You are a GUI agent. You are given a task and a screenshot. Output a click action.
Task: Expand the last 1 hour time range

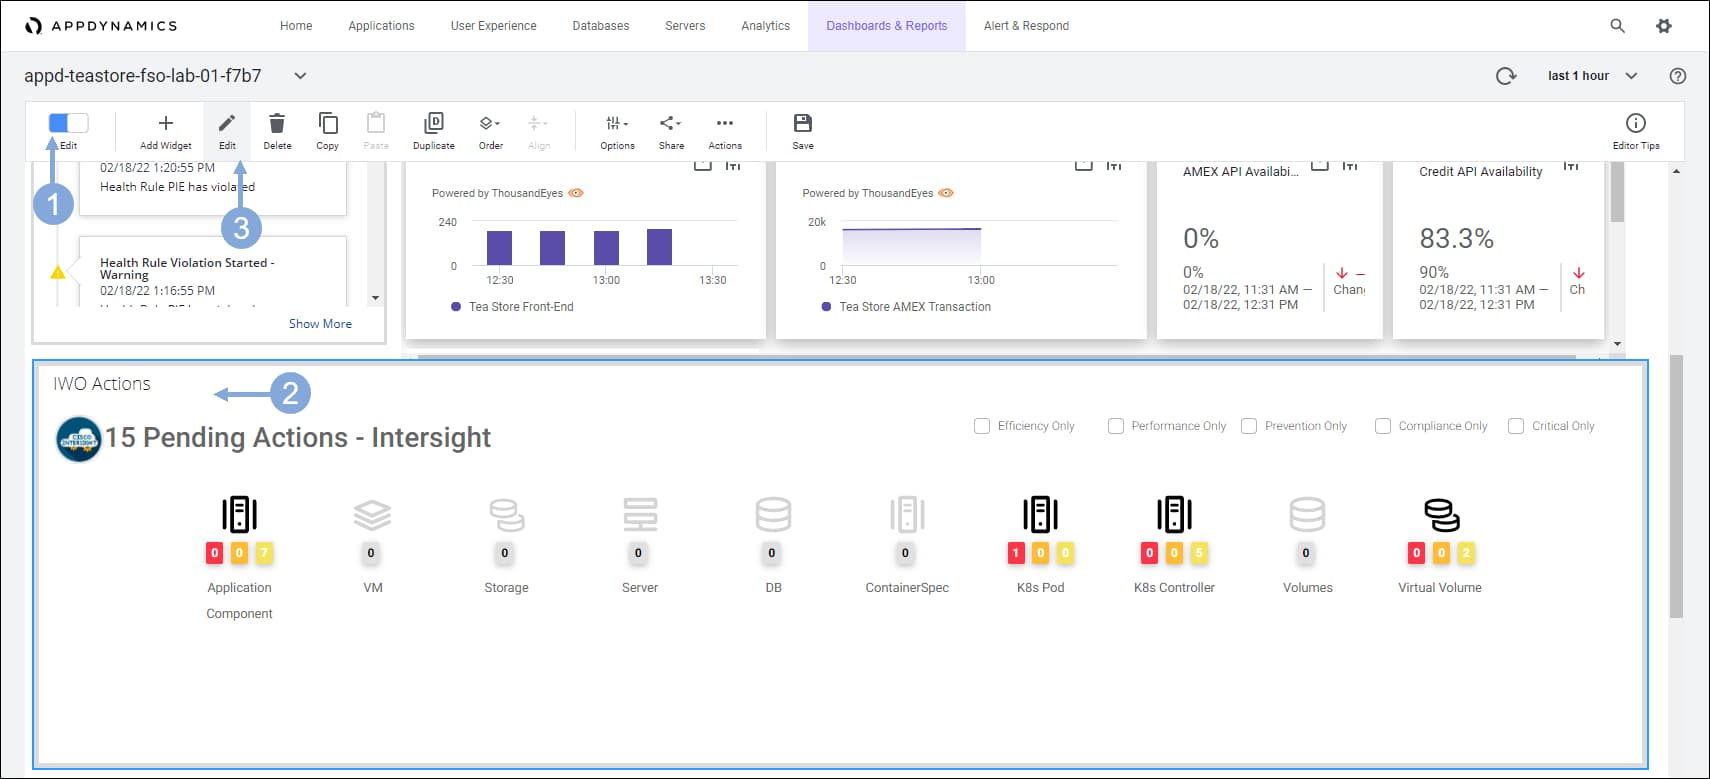click(x=1592, y=76)
